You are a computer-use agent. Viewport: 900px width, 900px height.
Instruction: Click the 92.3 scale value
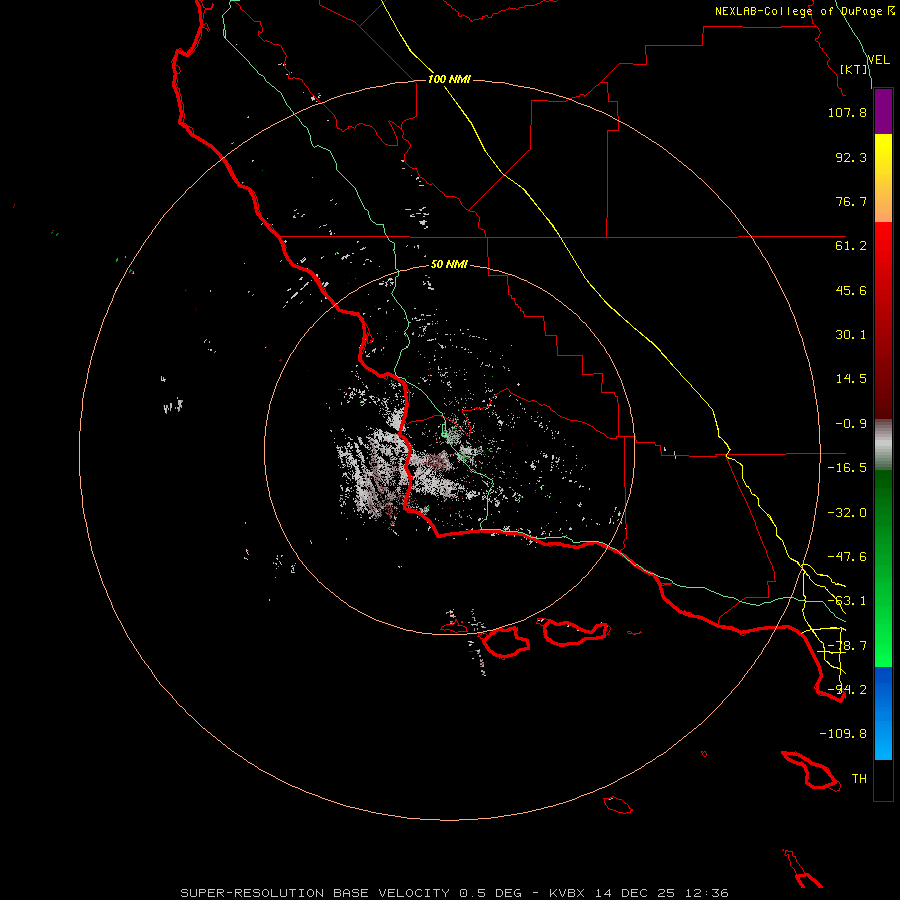851,157
